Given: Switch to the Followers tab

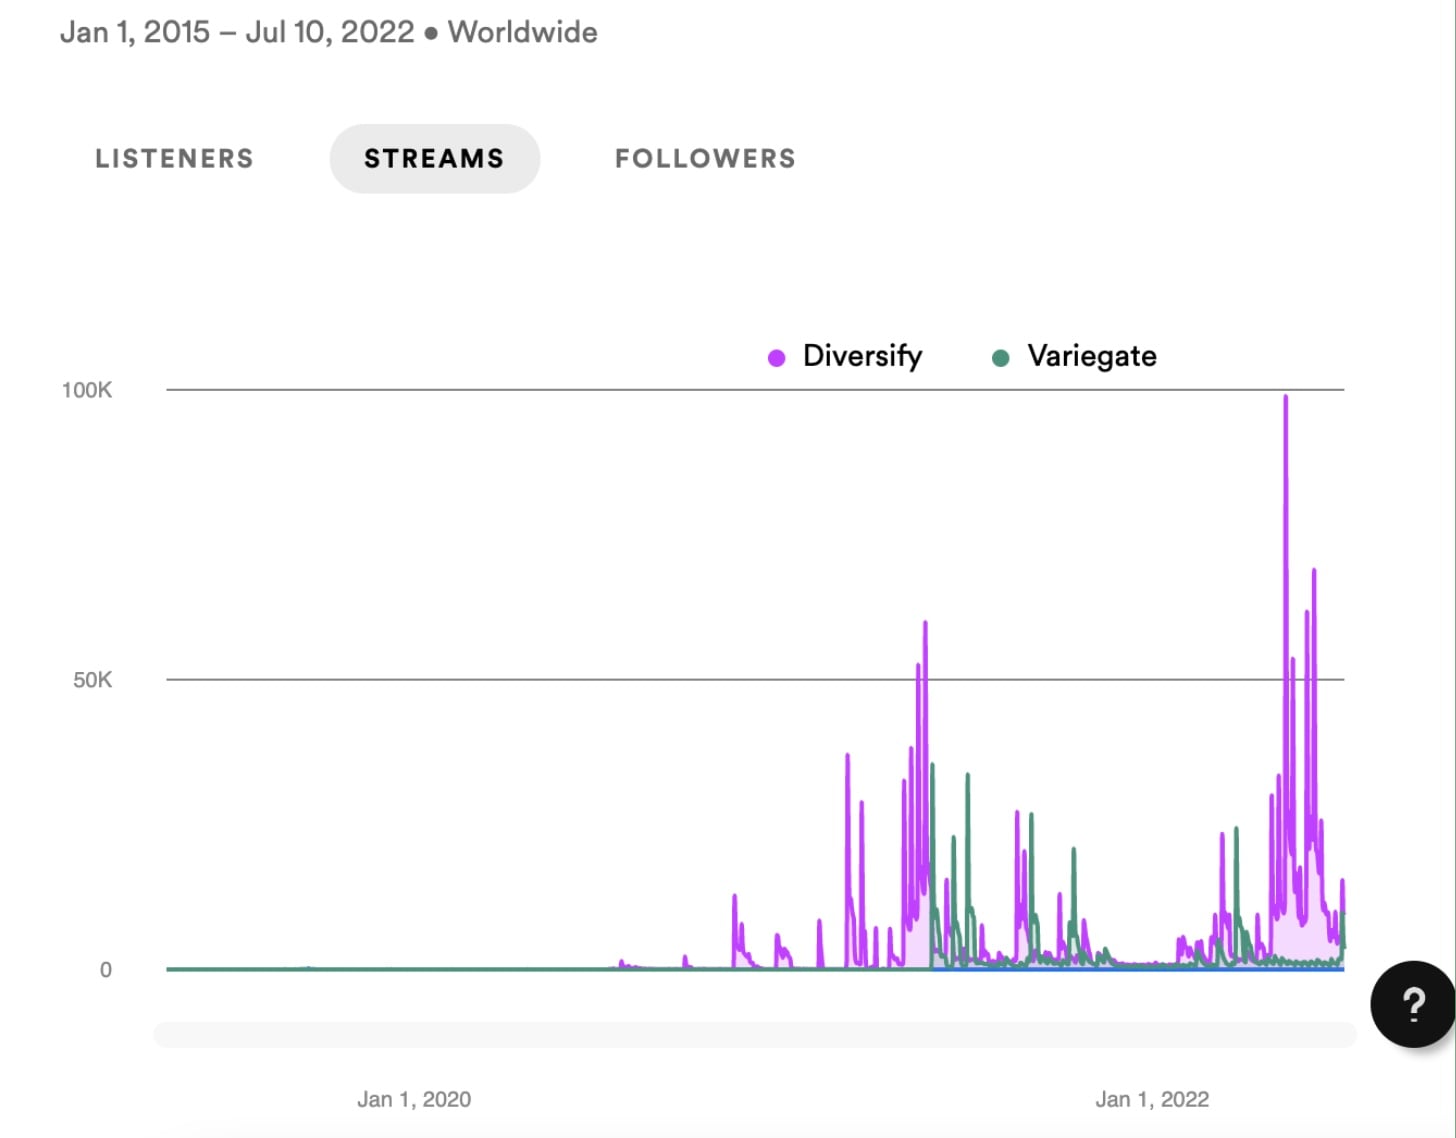Looking at the screenshot, I should pyautogui.click(x=705, y=158).
